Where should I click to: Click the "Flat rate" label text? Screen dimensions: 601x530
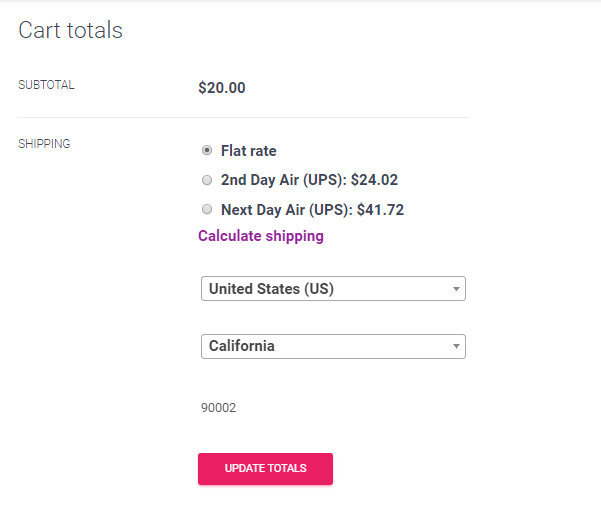tap(248, 151)
